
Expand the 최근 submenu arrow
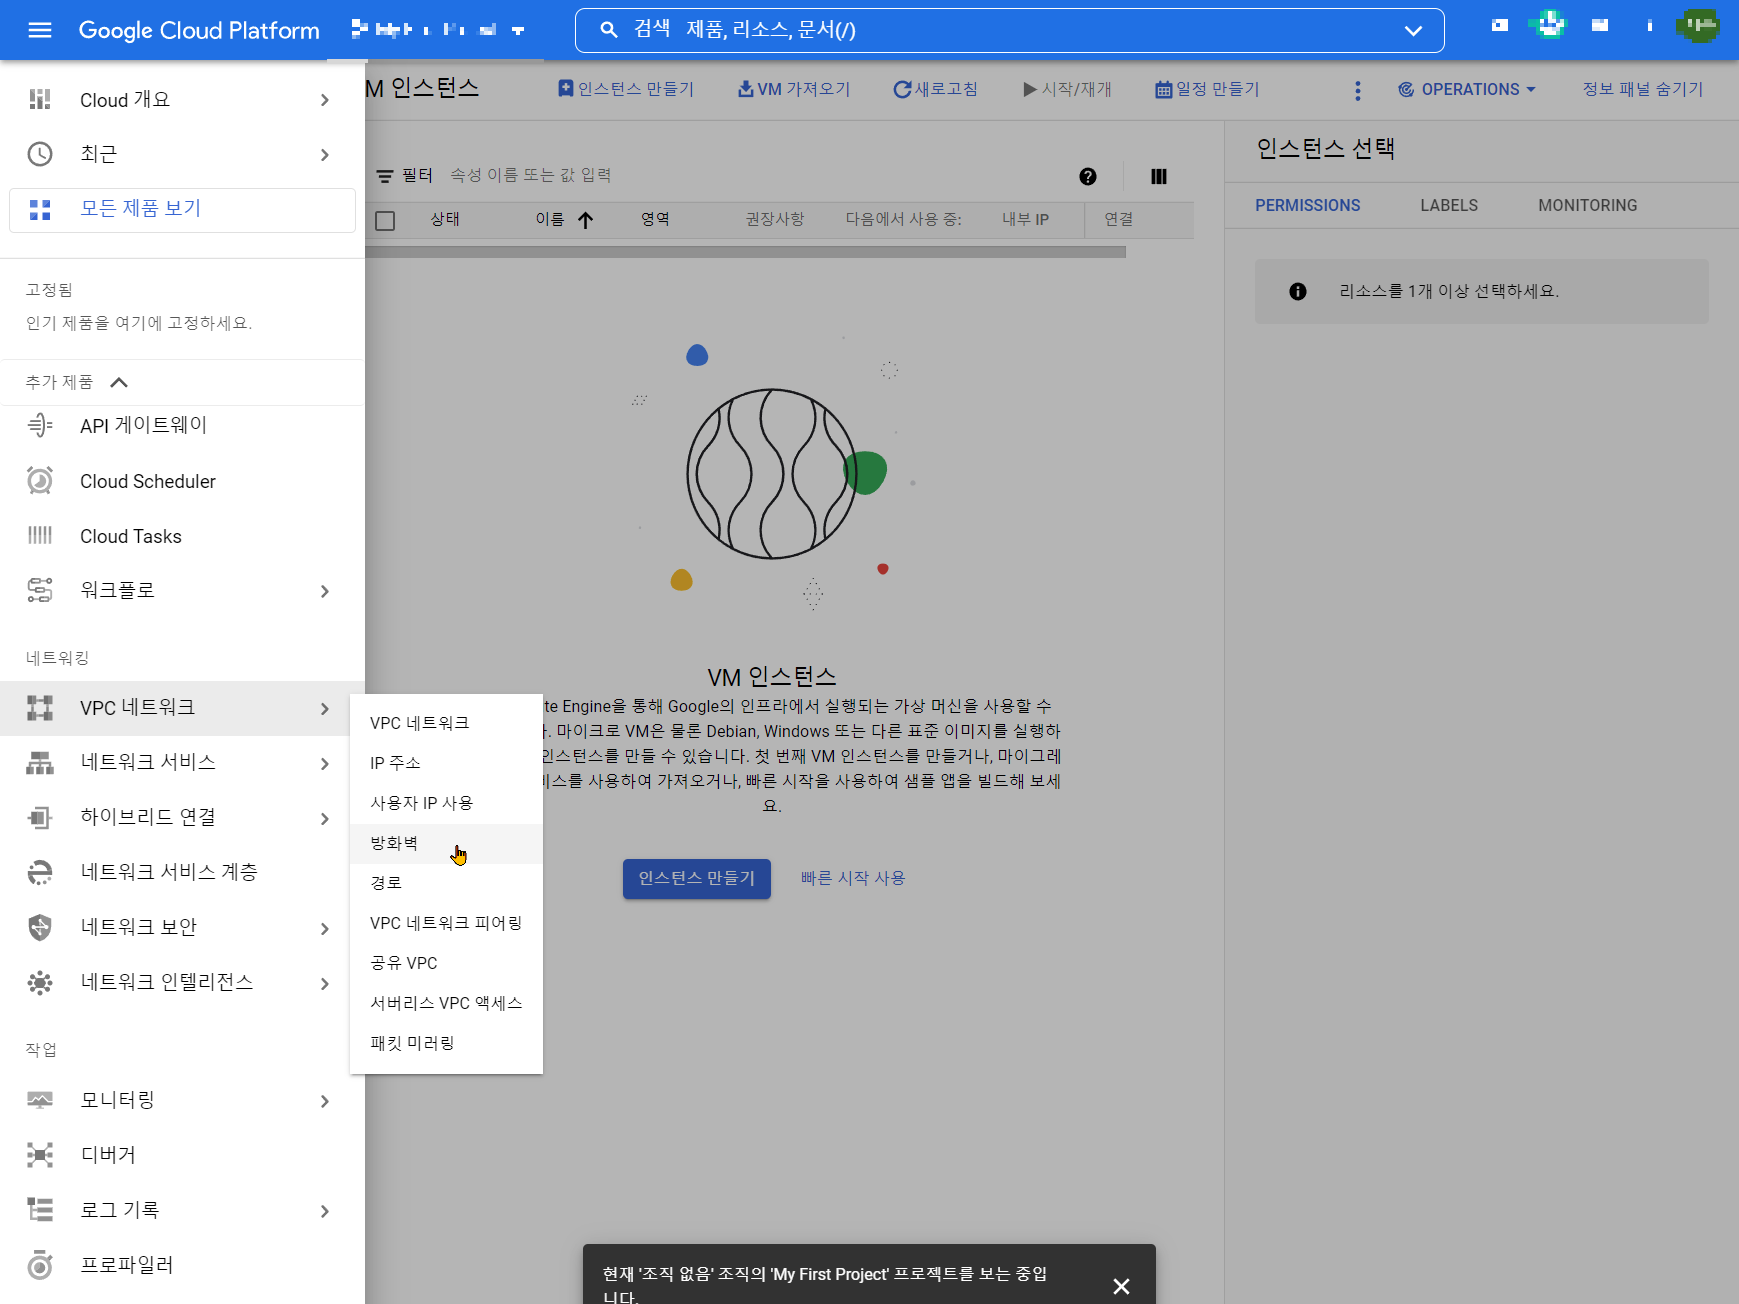click(x=325, y=154)
